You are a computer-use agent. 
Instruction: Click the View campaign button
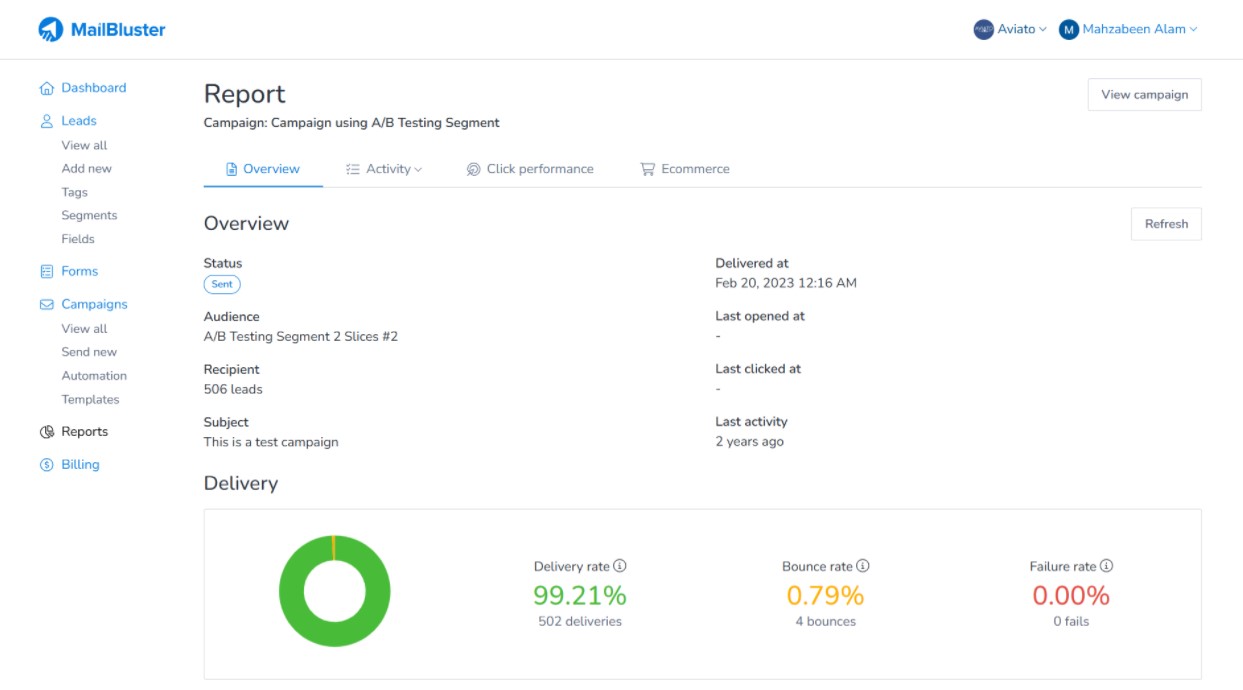point(1144,93)
